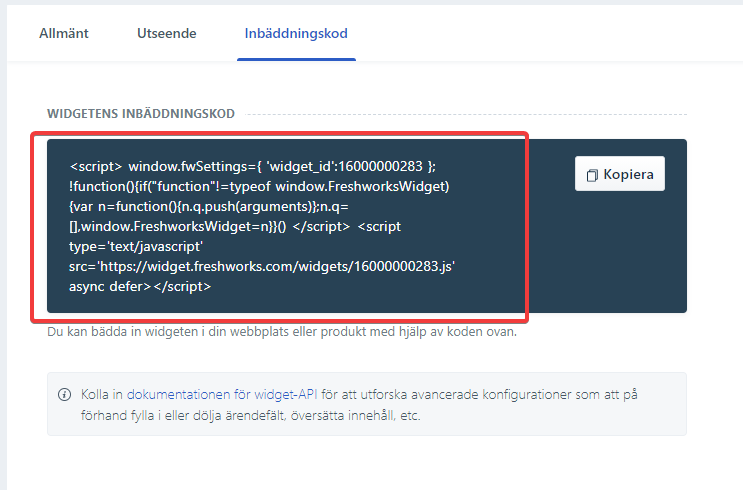Select the Inbäddningskod tab
The width and height of the screenshot is (743, 490).
coord(296,33)
